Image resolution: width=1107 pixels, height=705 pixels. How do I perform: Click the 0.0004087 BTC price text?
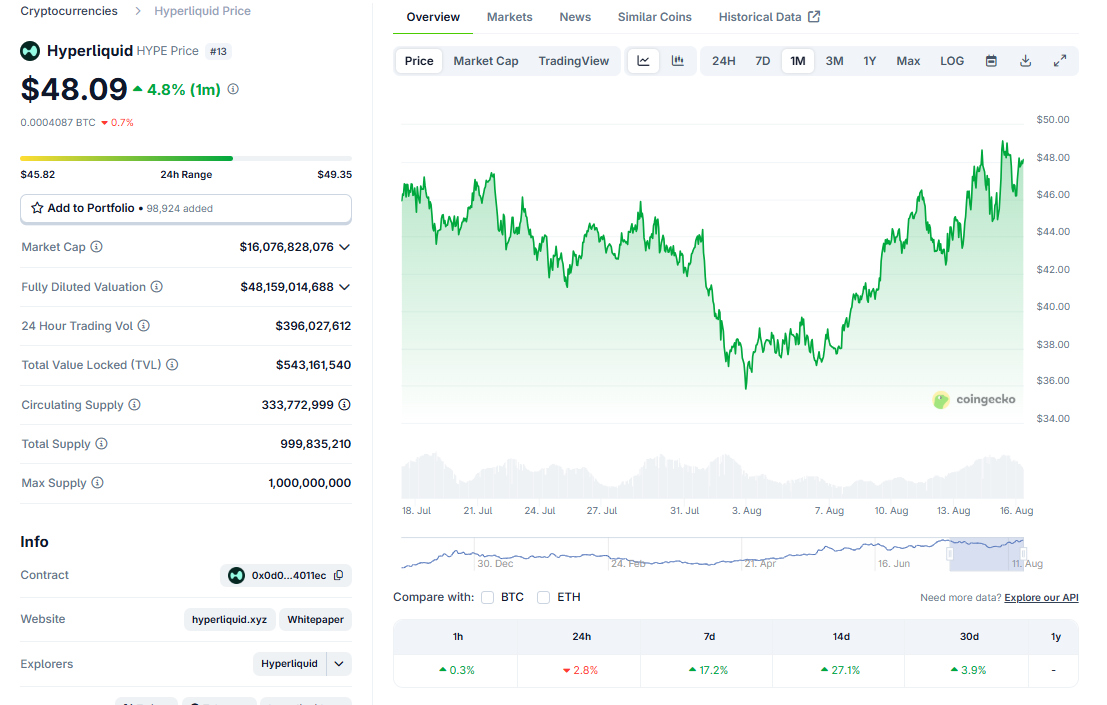pyautogui.click(x=58, y=122)
